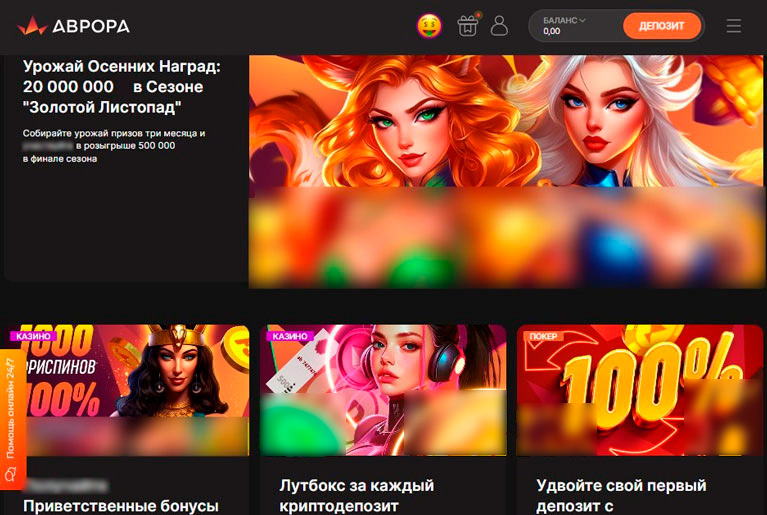
Task: Open the main banner with fox girls
Action: [x=506, y=171]
